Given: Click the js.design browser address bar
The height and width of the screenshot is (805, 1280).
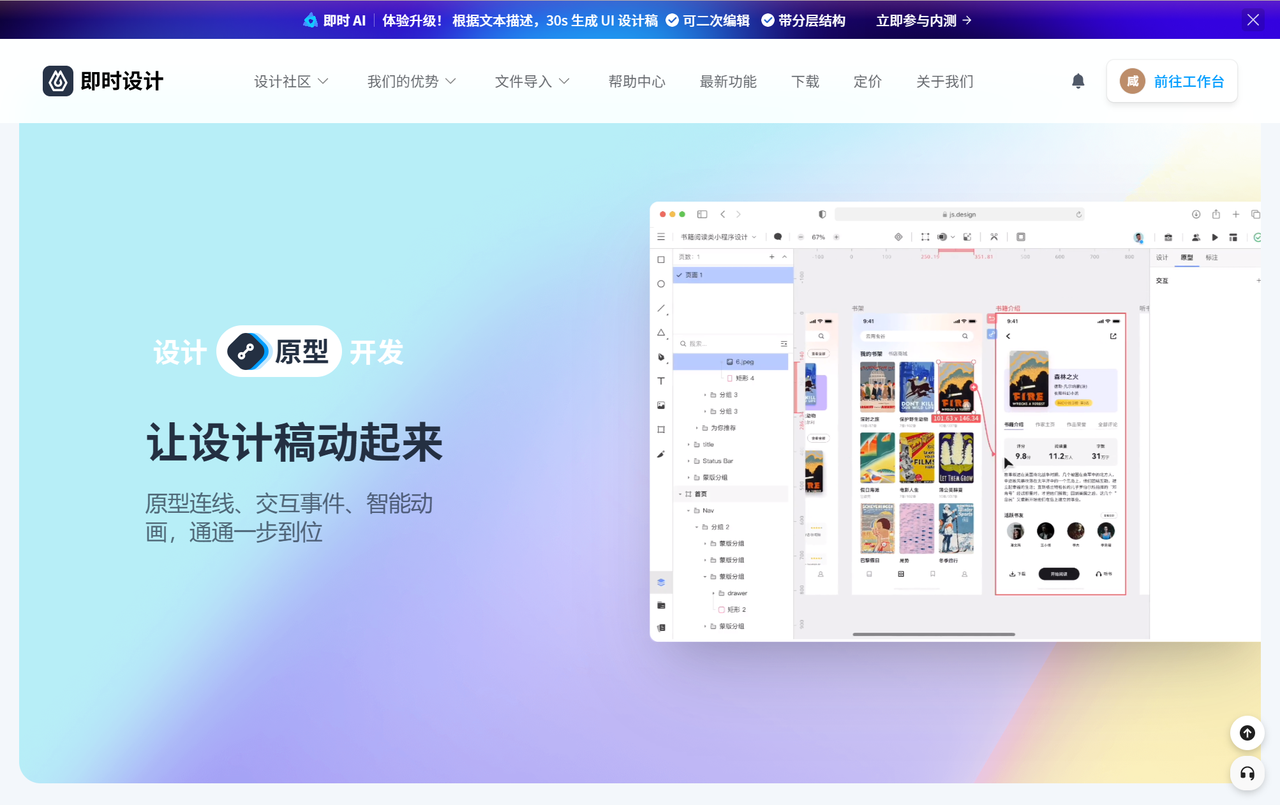Looking at the screenshot, I should tap(959, 214).
